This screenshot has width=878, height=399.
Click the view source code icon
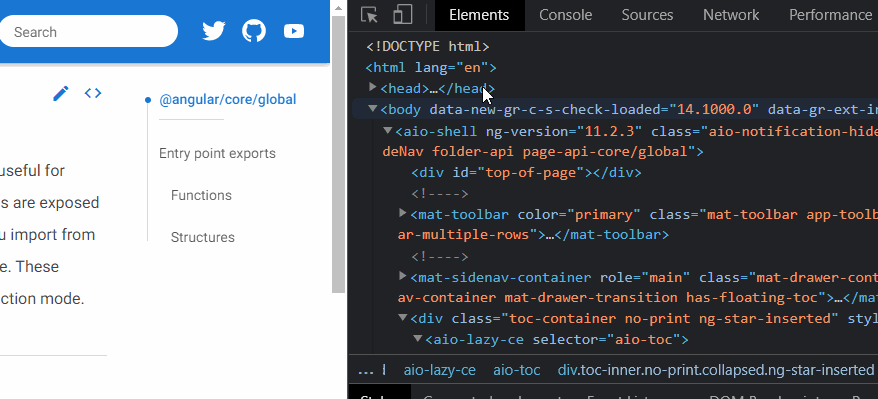click(x=93, y=93)
